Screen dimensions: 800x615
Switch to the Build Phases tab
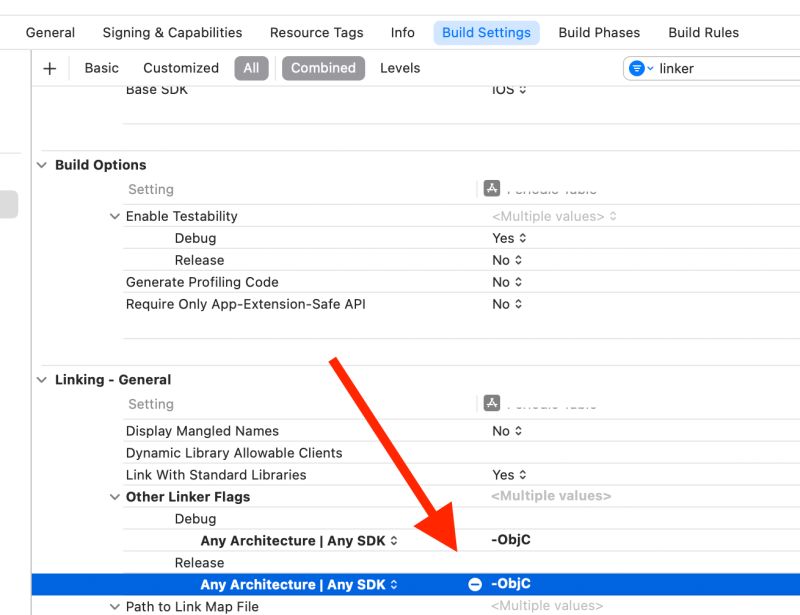pos(599,32)
